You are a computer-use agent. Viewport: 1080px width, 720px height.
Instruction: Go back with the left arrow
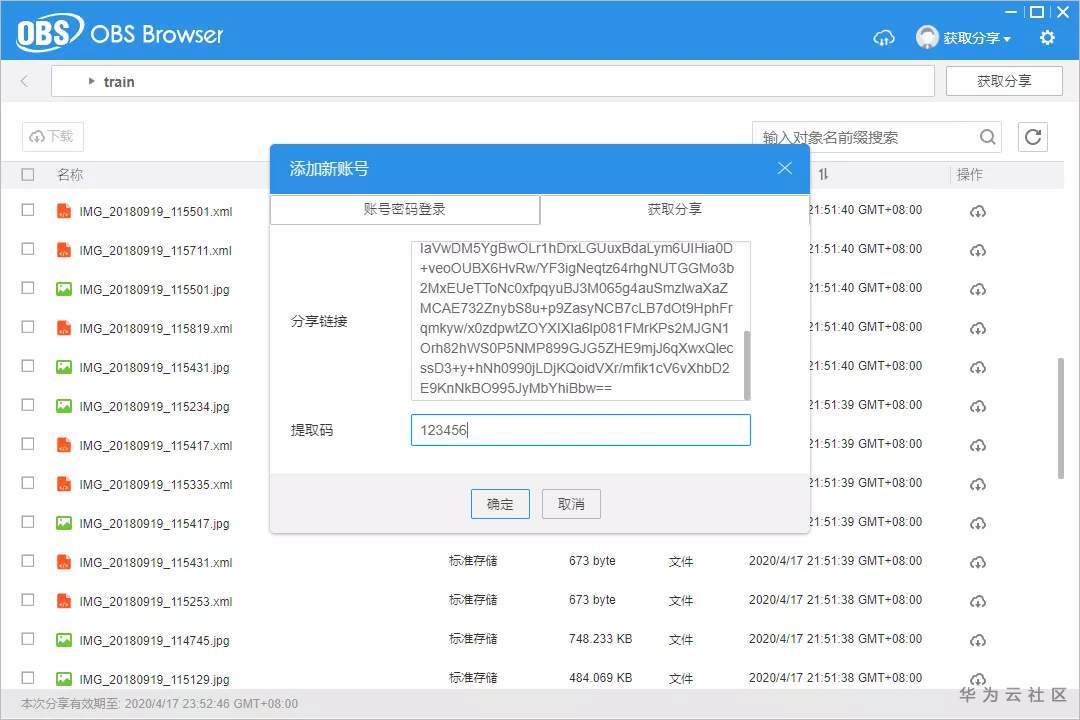25,81
